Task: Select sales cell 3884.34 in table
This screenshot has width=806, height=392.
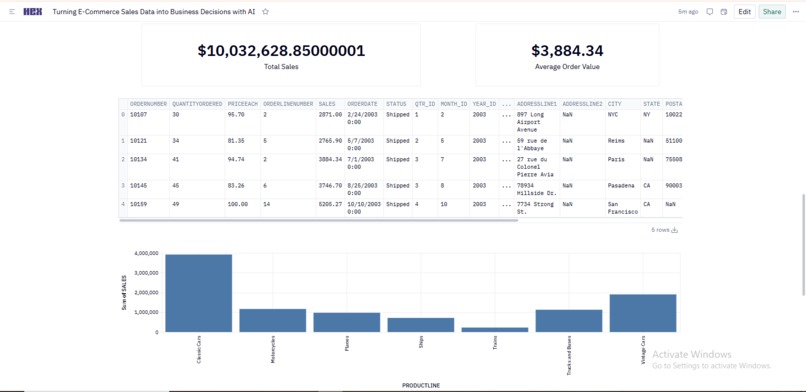Action: coord(330,166)
